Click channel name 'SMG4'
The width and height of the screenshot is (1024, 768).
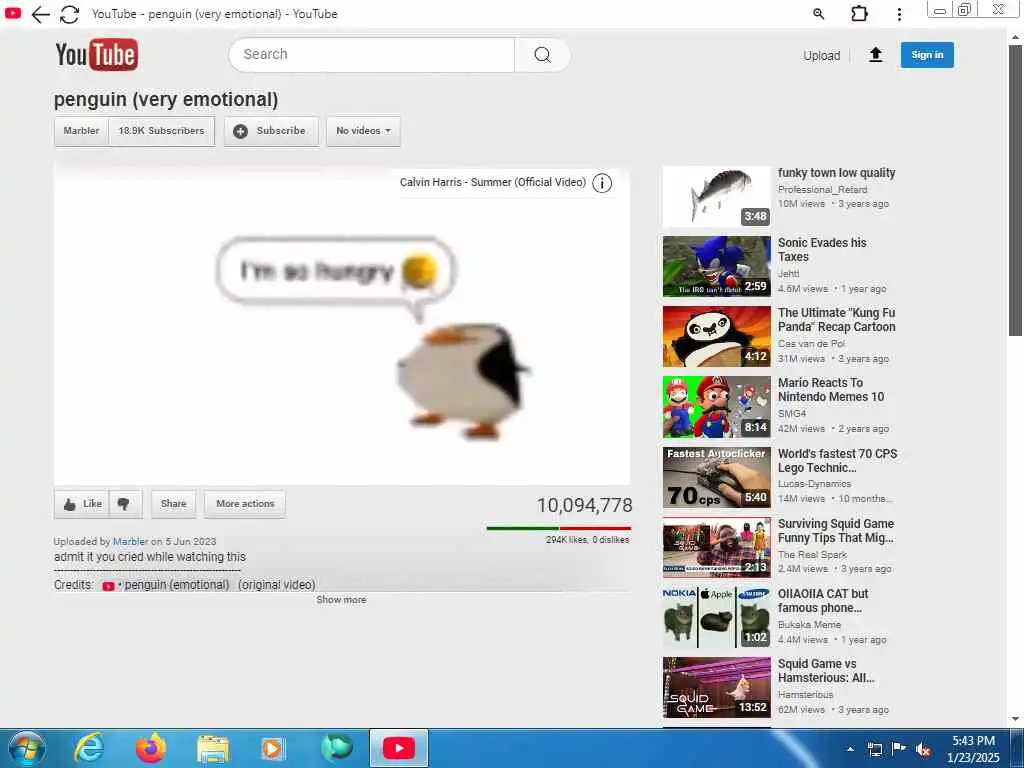click(x=792, y=413)
